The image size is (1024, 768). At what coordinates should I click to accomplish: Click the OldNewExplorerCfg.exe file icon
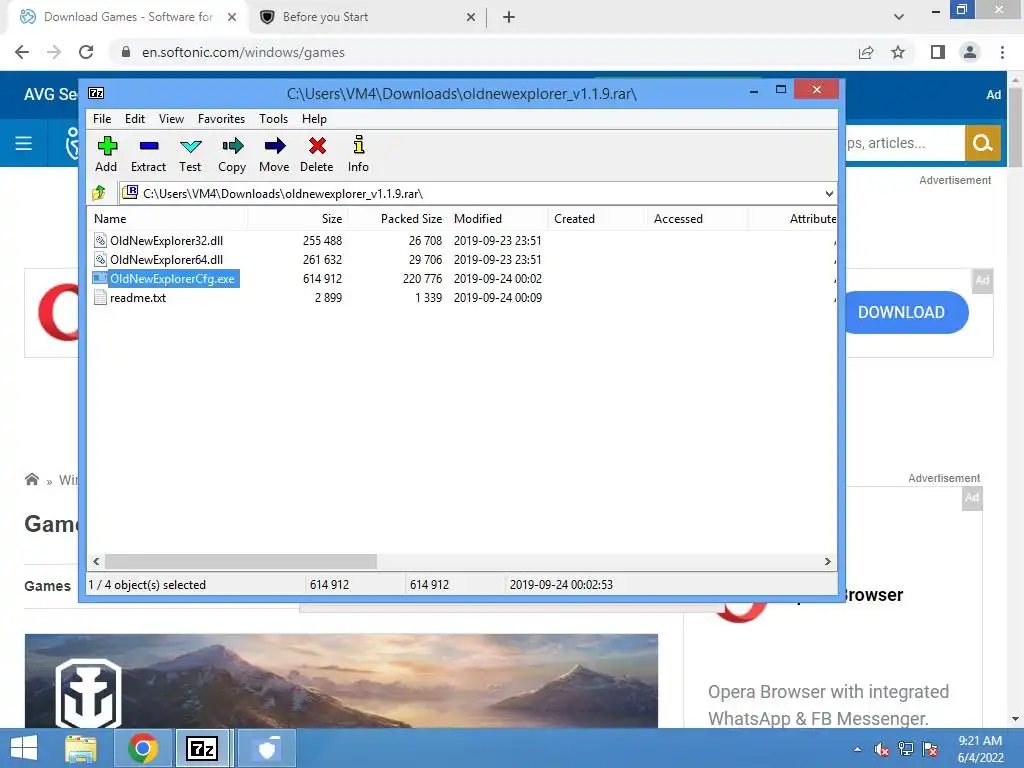tap(100, 278)
